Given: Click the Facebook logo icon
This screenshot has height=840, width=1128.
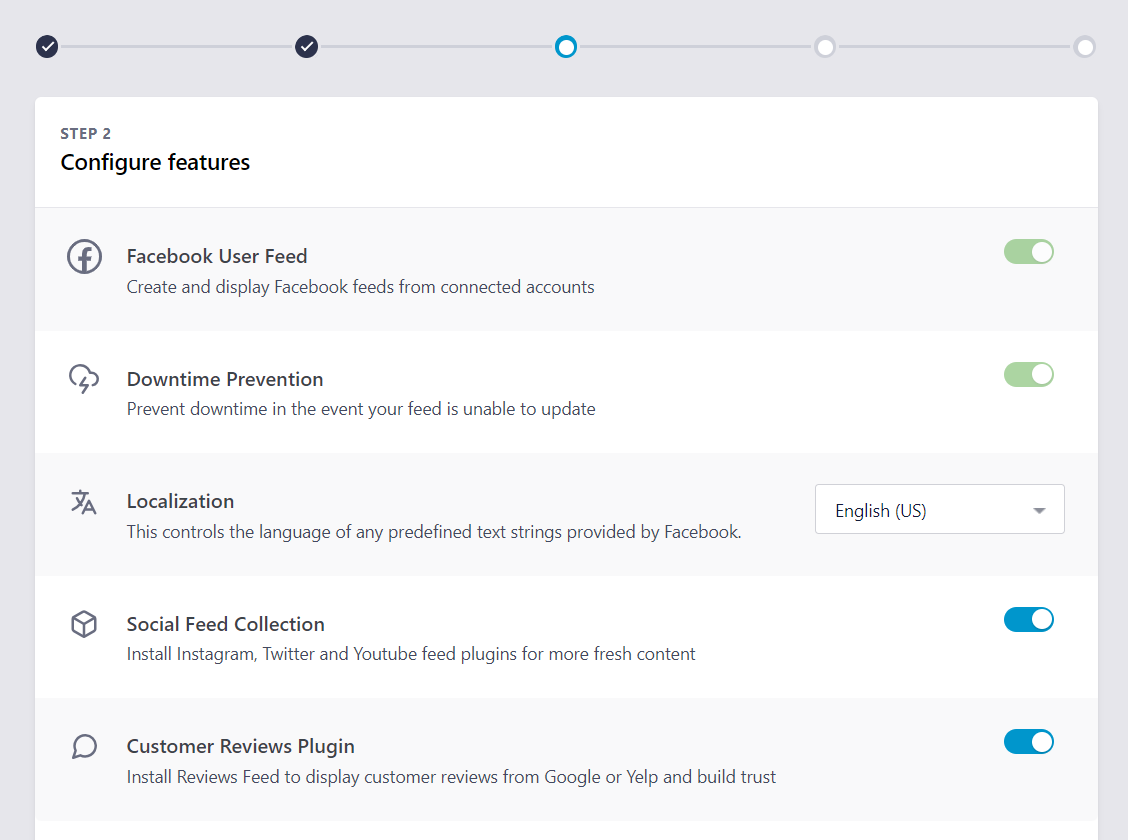Looking at the screenshot, I should tap(84, 257).
